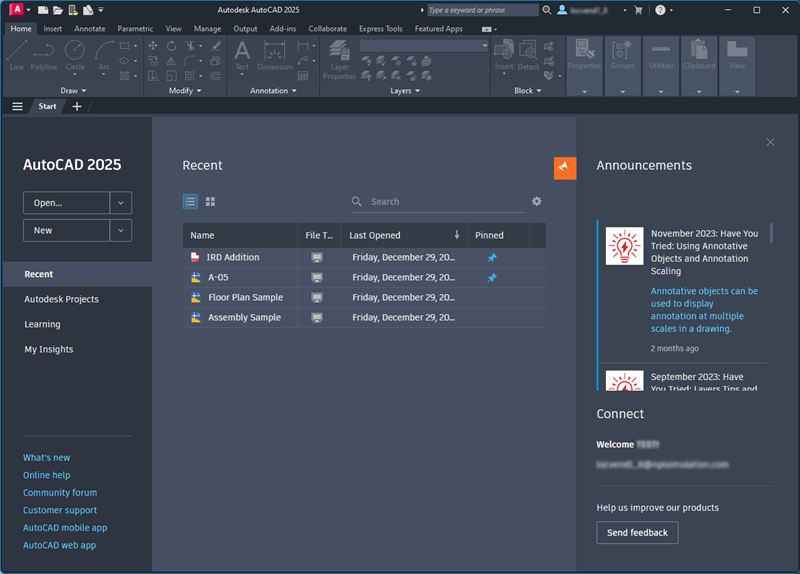The image size is (800, 574).
Task: Select the Polyline tool
Action: point(43,55)
